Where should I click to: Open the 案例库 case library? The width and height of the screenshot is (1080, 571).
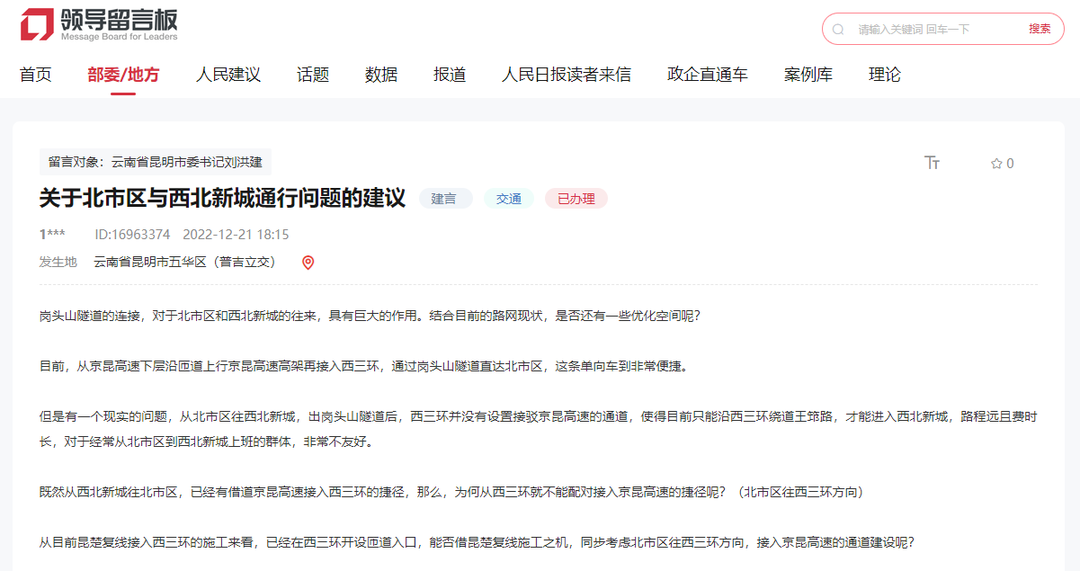808,74
